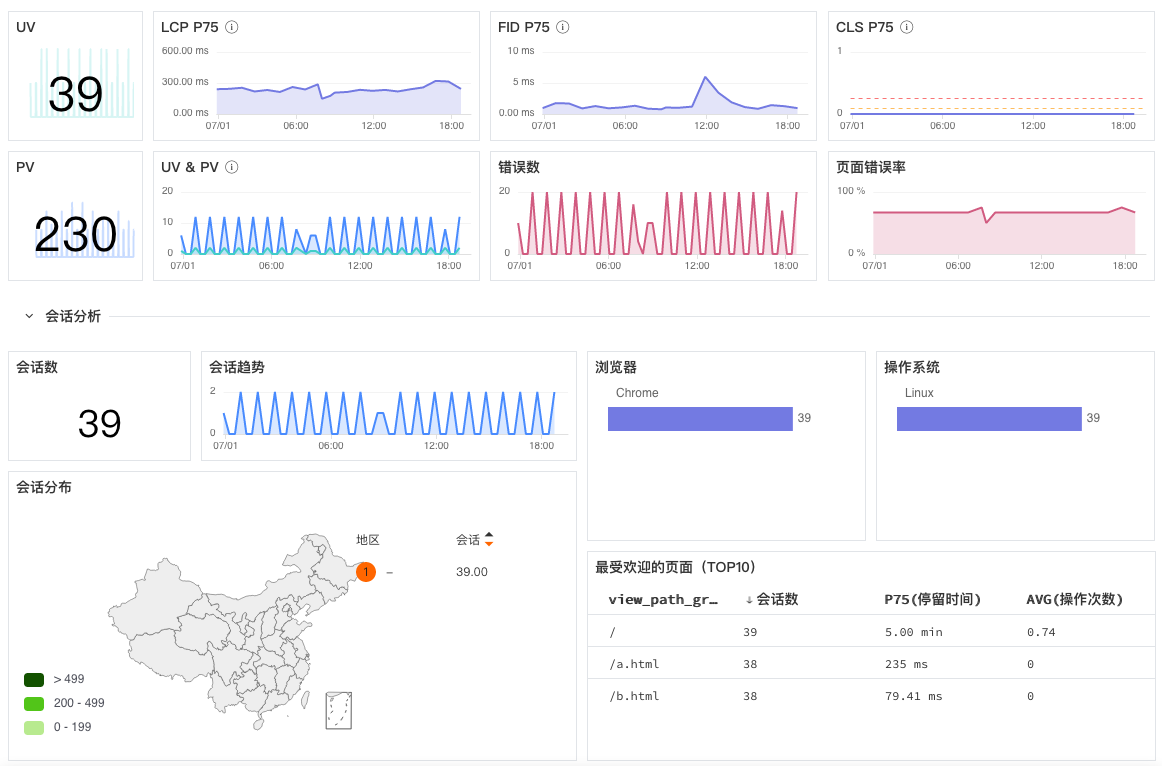The image size is (1162, 766).
Task: Click down arrow sort icon next to 会话数
Action: 749,600
